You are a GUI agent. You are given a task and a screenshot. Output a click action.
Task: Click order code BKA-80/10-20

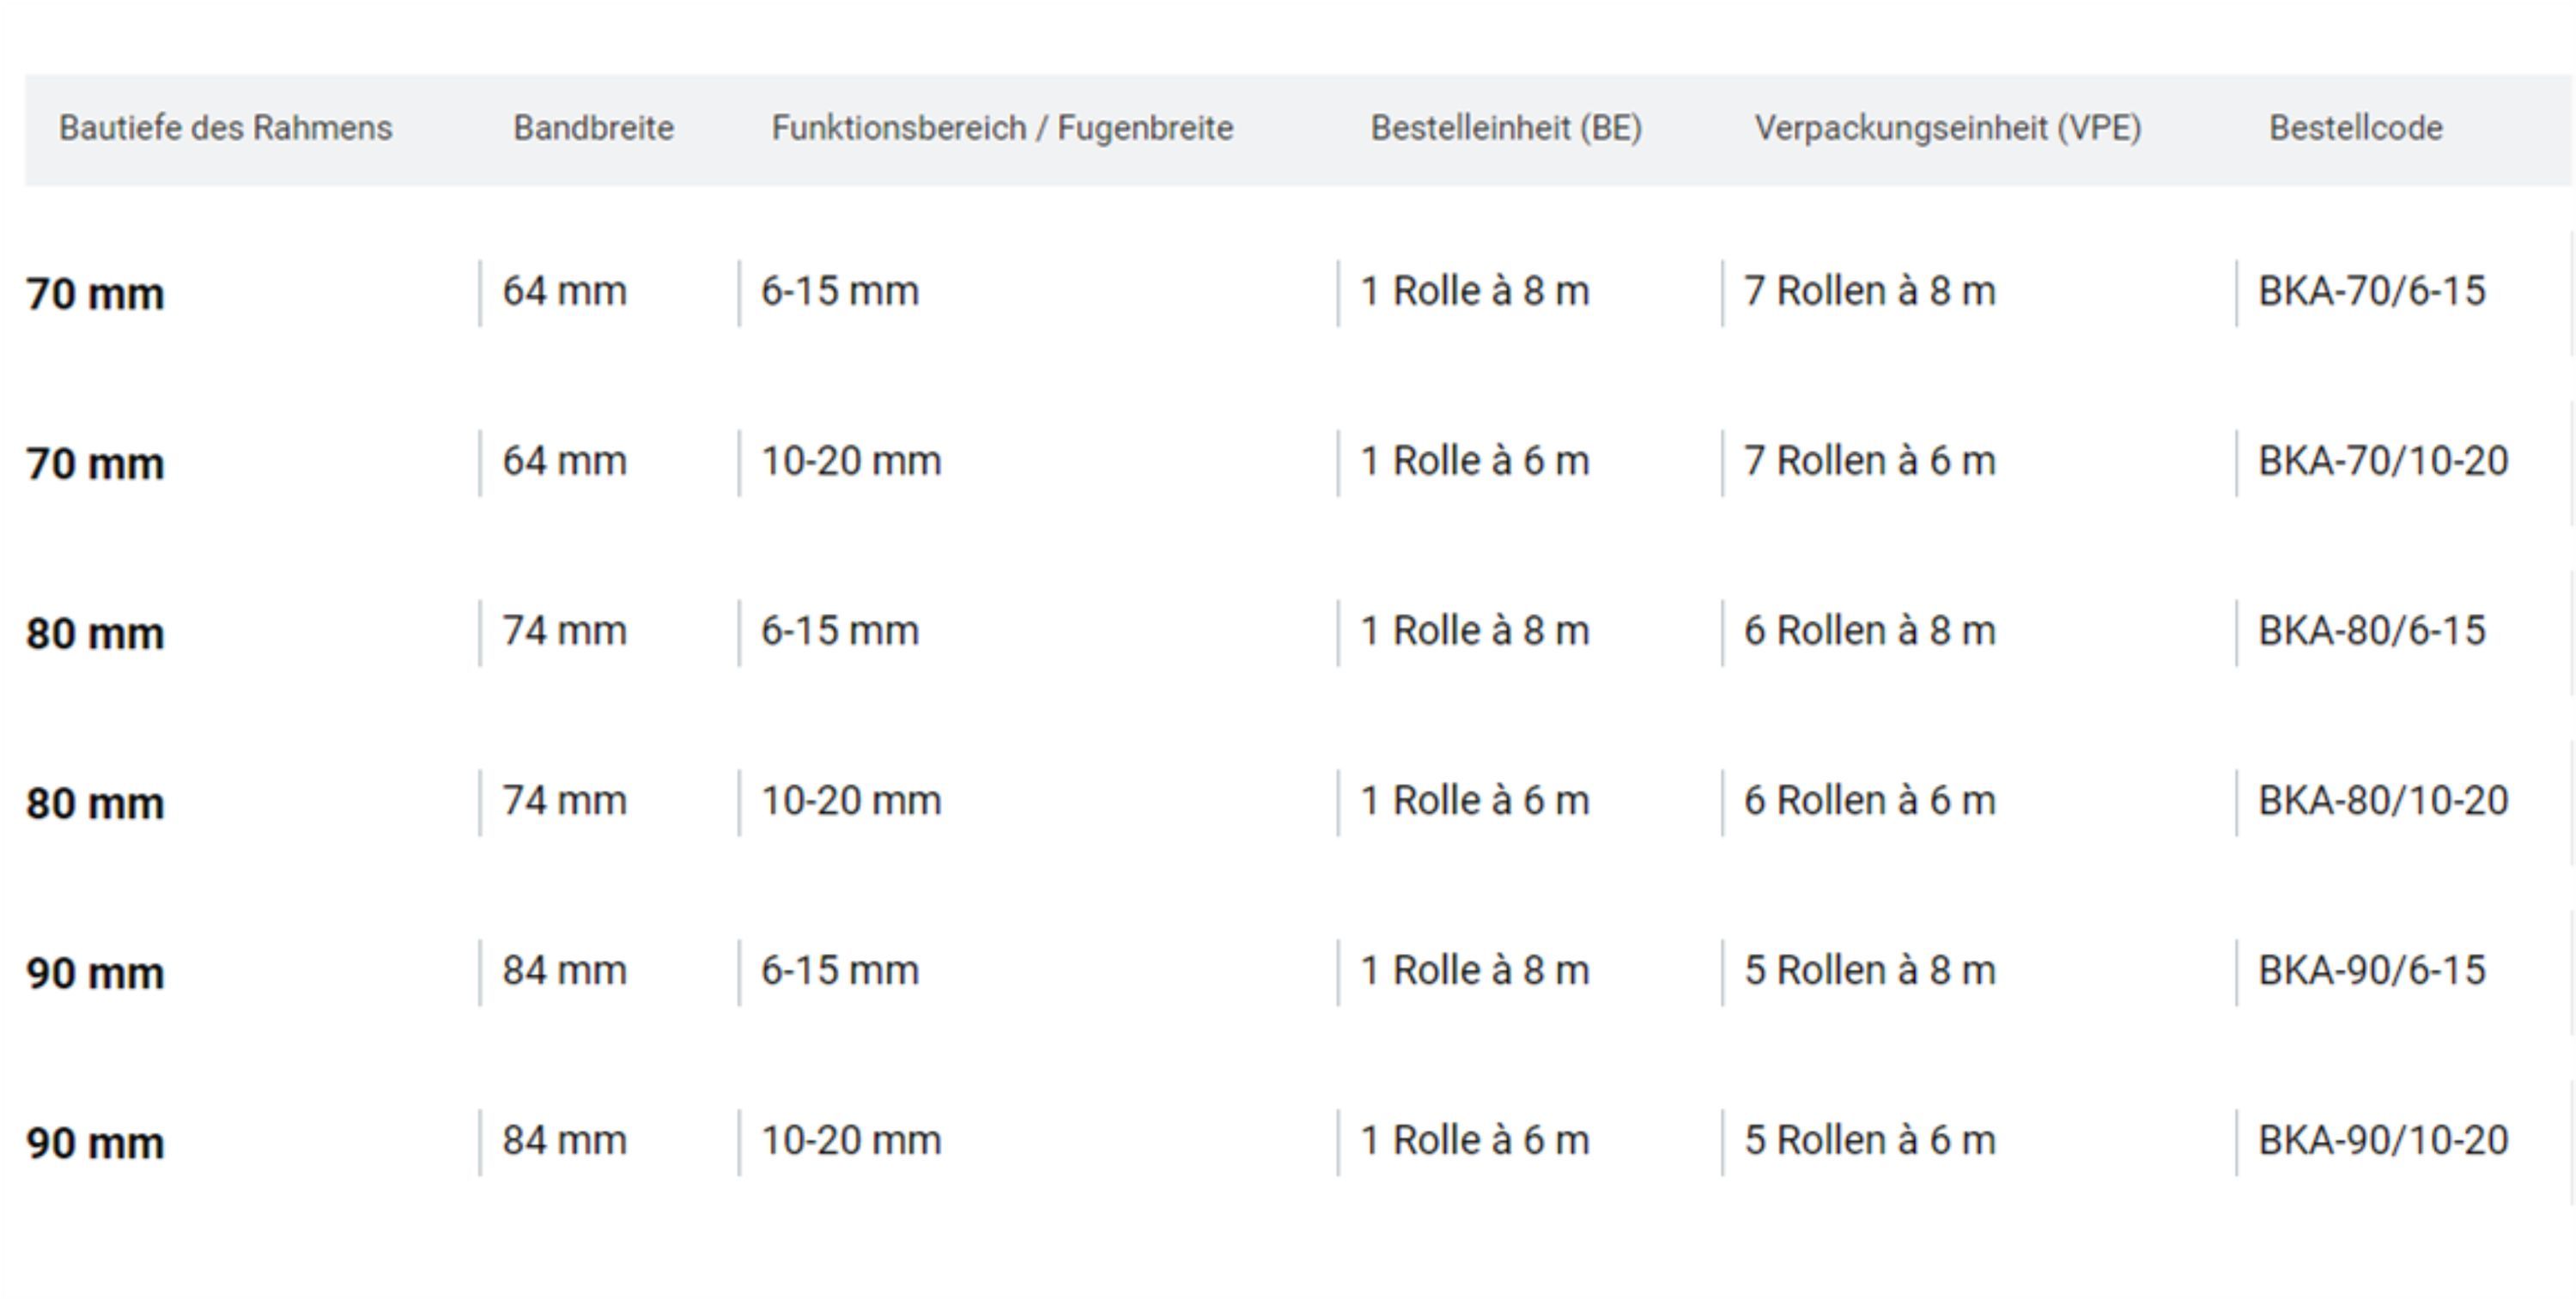tap(2383, 801)
